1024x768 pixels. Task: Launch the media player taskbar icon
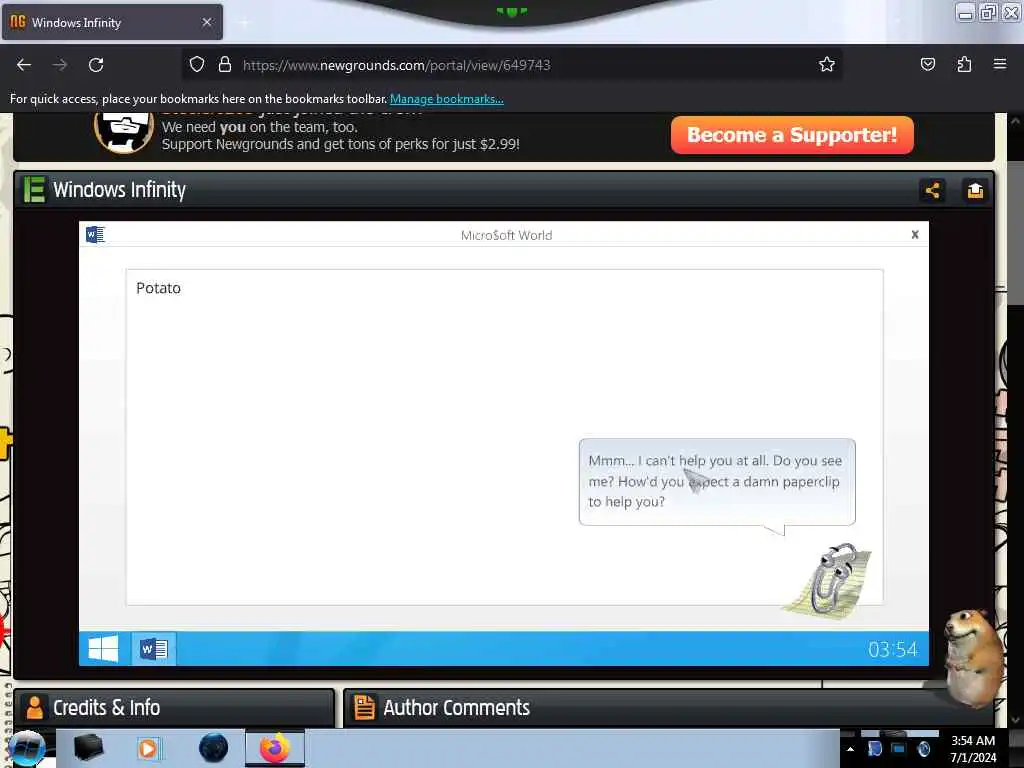tap(148, 748)
